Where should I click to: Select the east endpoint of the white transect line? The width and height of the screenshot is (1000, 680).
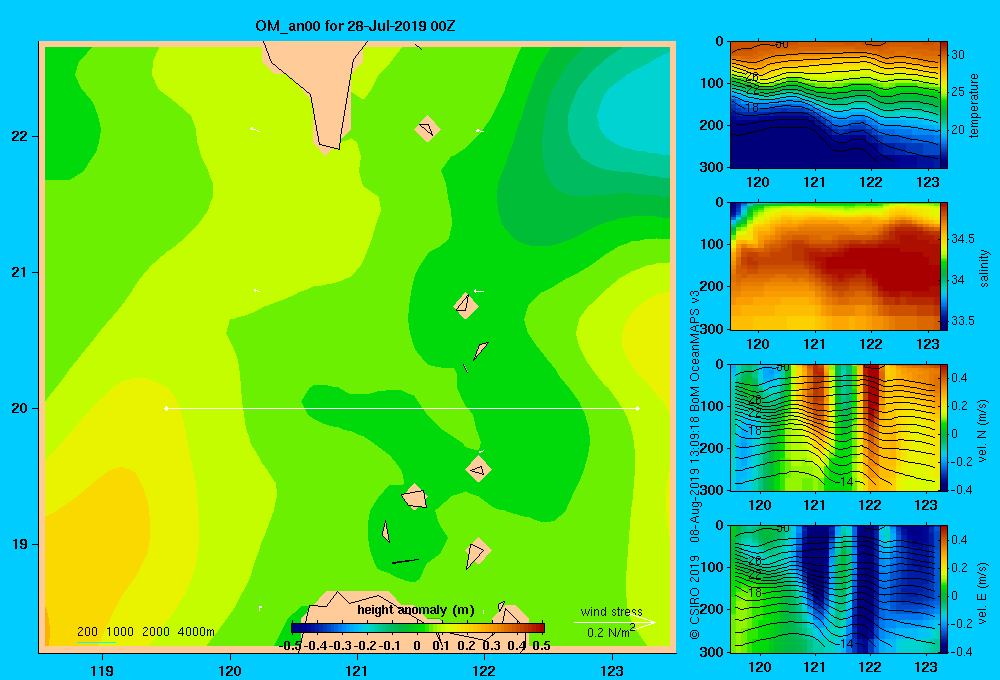click(638, 408)
